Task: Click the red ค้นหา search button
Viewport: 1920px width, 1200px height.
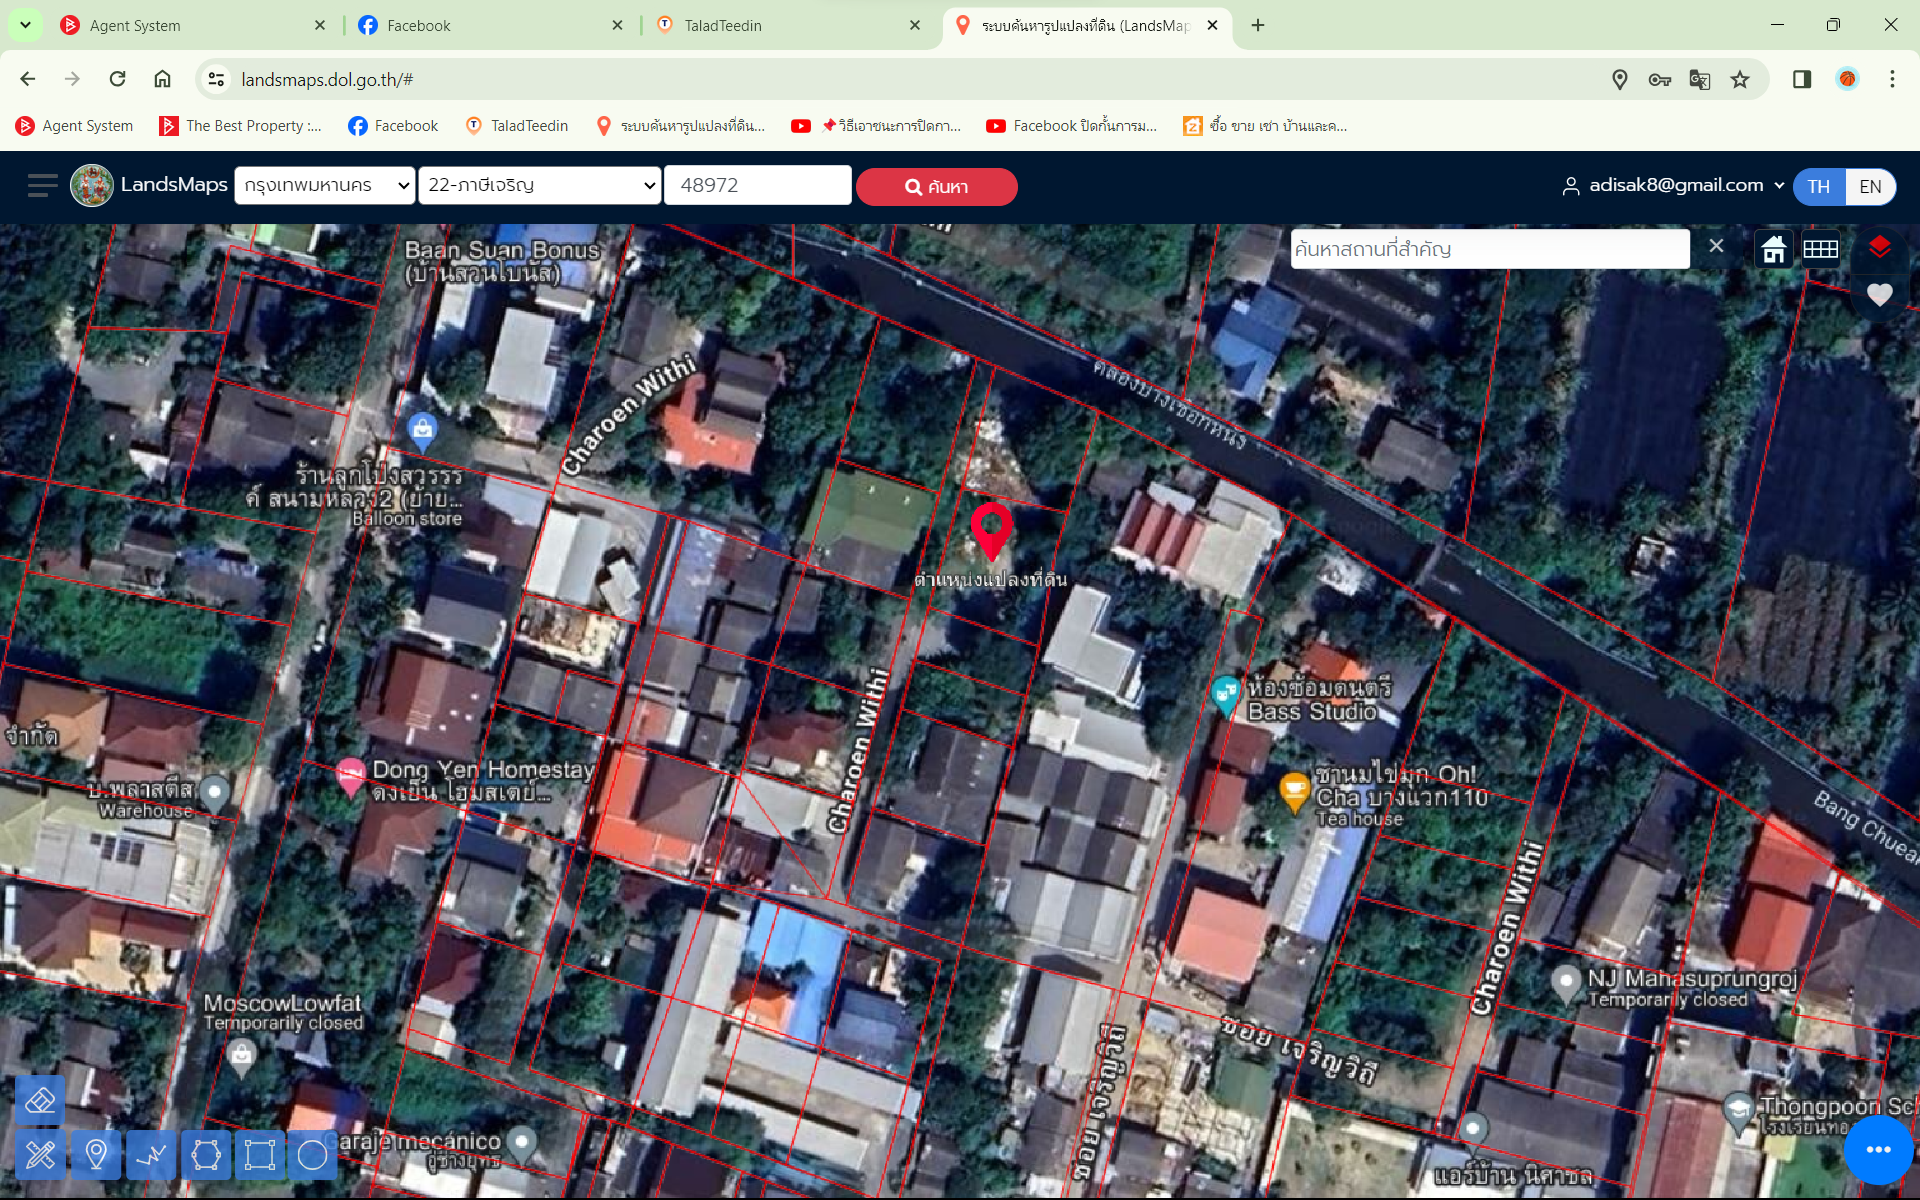Action: pyautogui.click(x=936, y=186)
